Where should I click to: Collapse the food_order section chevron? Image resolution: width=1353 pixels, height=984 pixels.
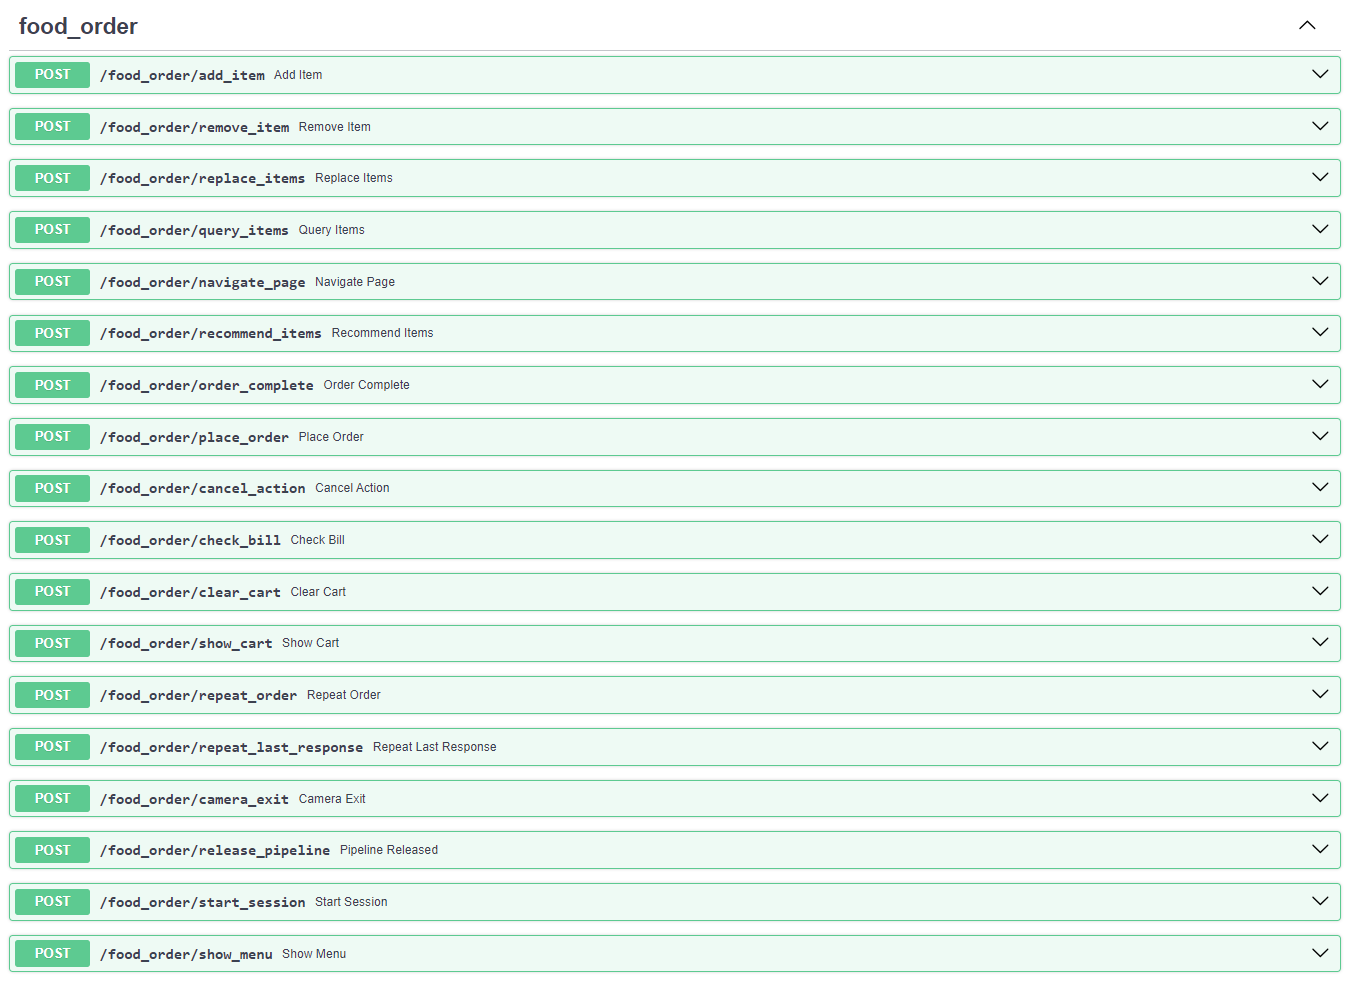pyautogui.click(x=1307, y=25)
